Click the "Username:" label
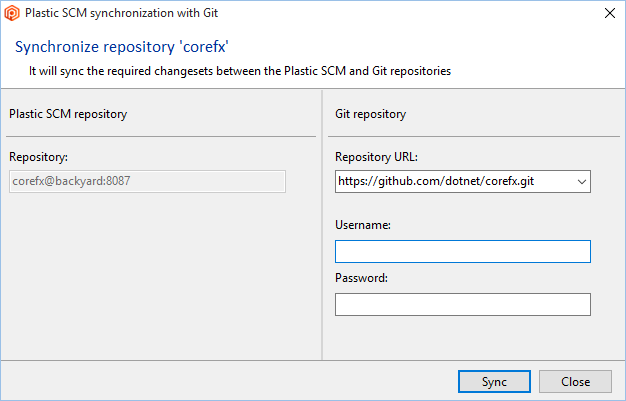This screenshot has width=626, height=401. [x=362, y=226]
